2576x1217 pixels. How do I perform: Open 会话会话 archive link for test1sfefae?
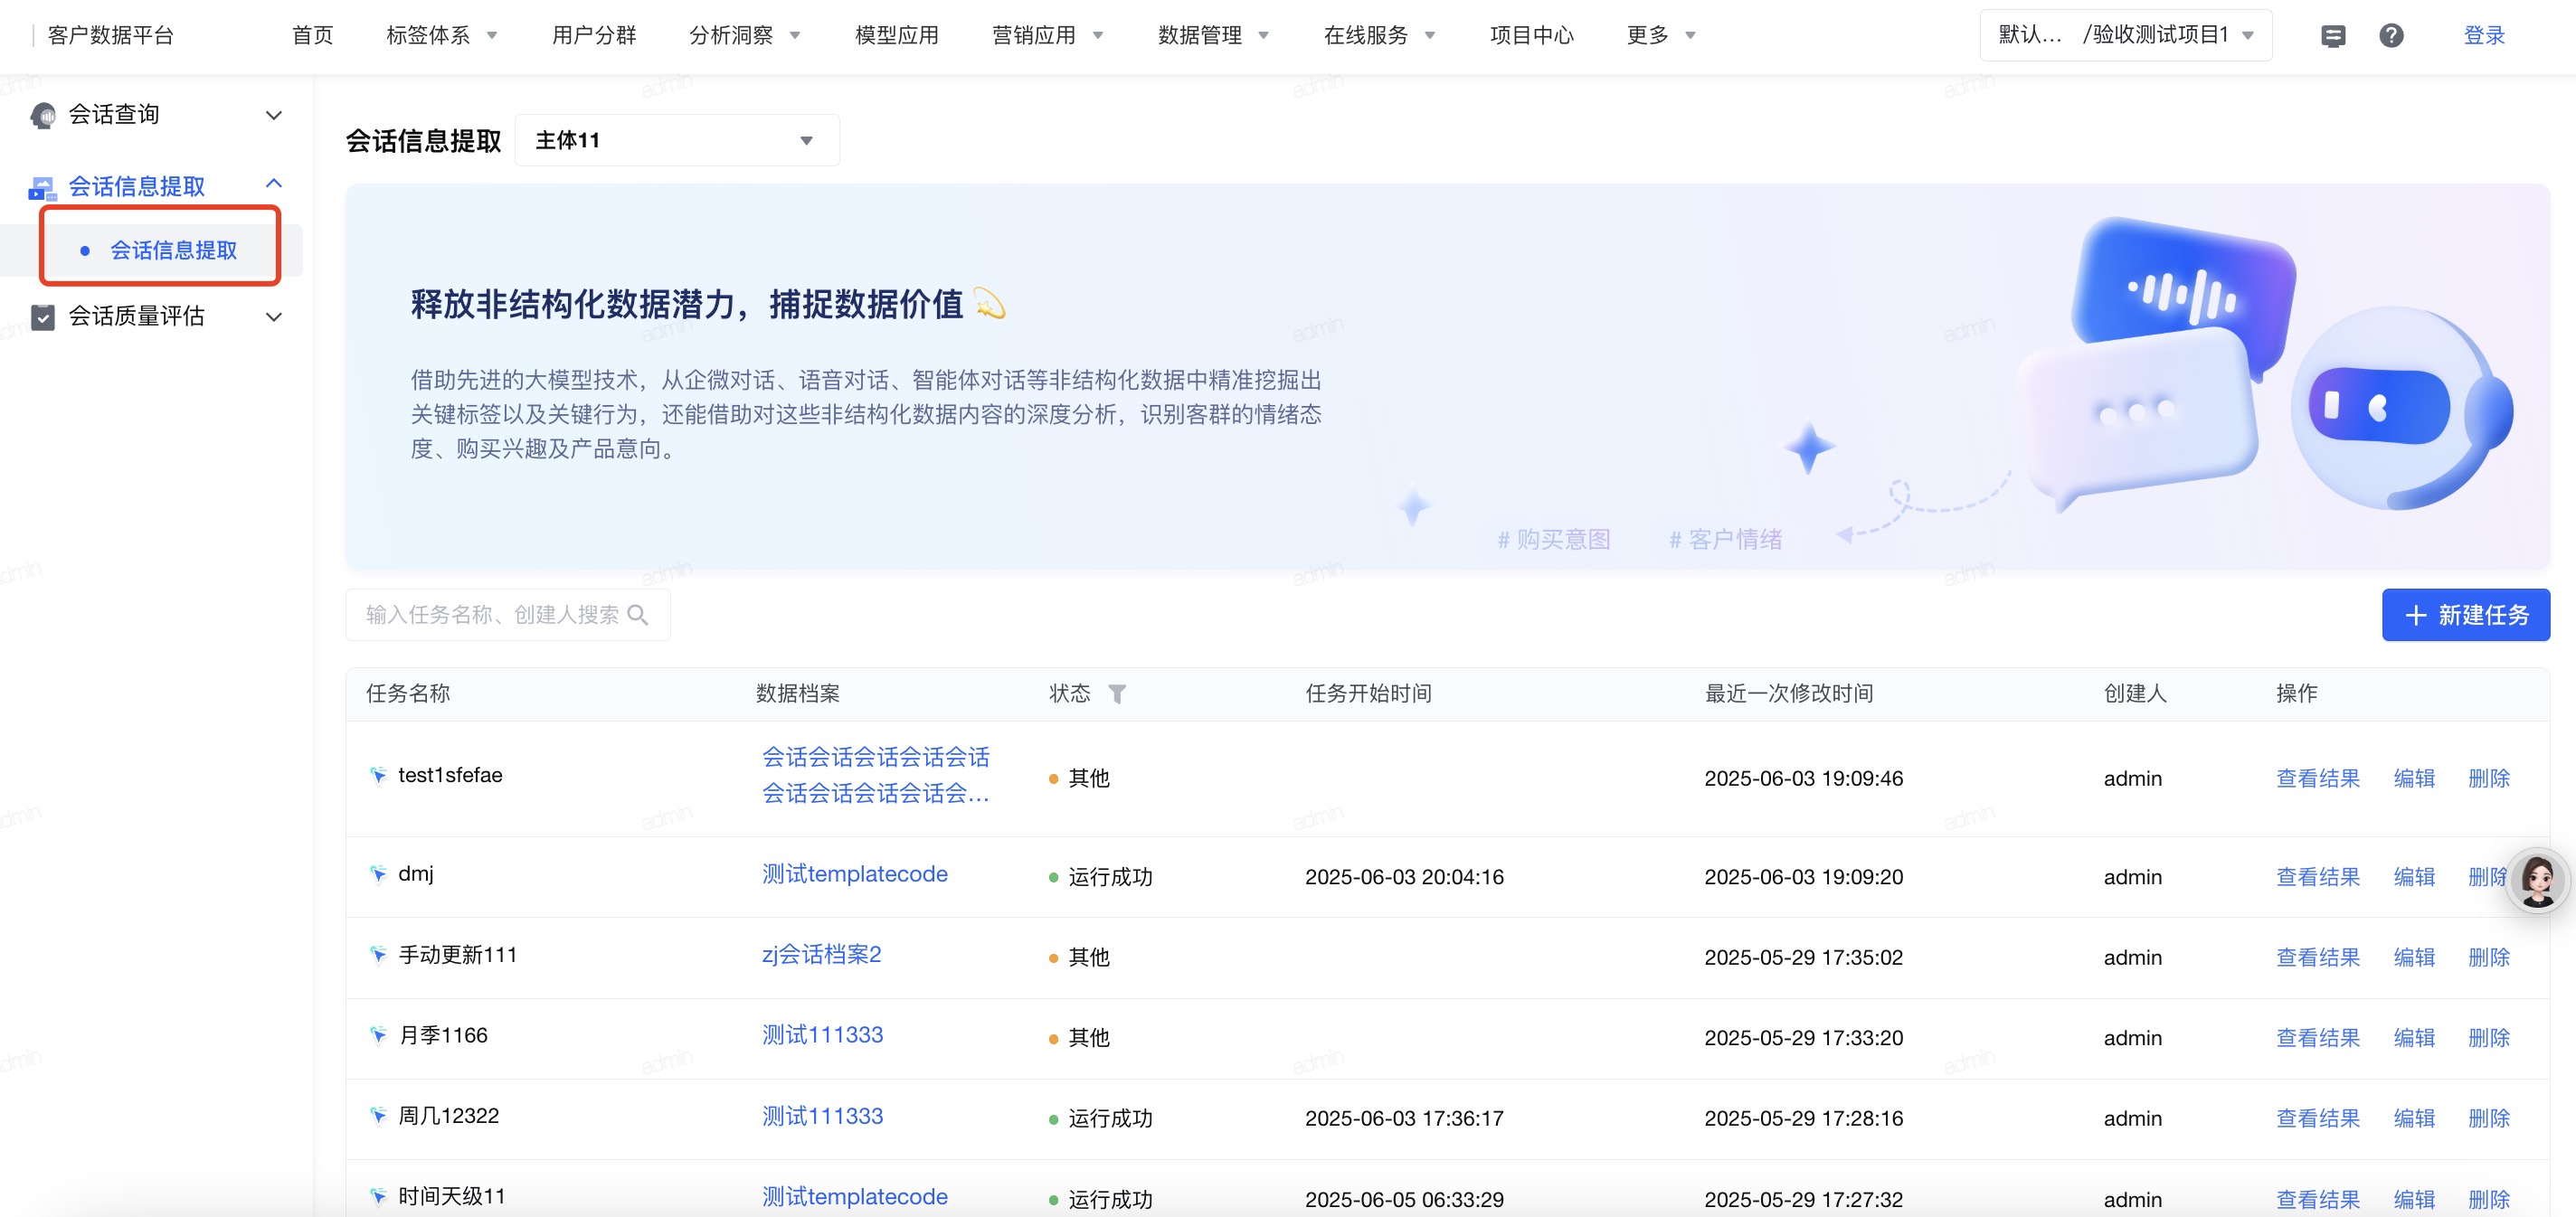point(875,775)
